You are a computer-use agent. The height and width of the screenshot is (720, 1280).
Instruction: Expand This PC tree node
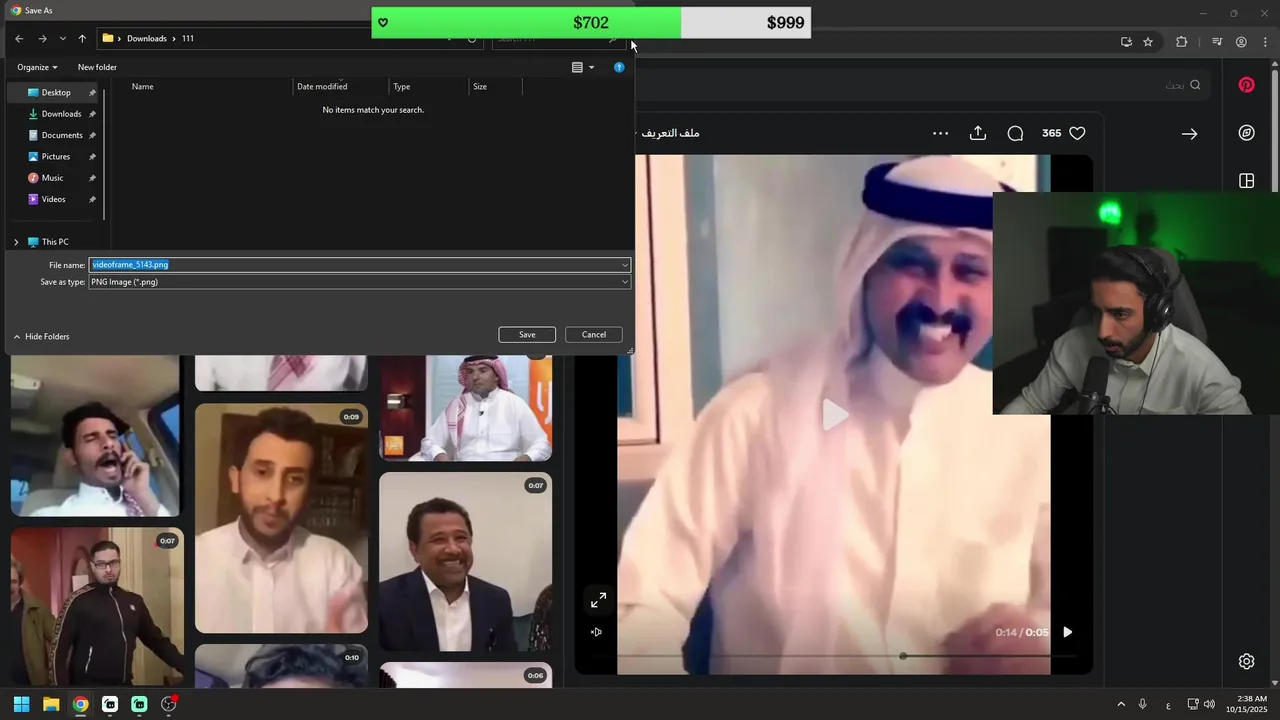(16, 242)
